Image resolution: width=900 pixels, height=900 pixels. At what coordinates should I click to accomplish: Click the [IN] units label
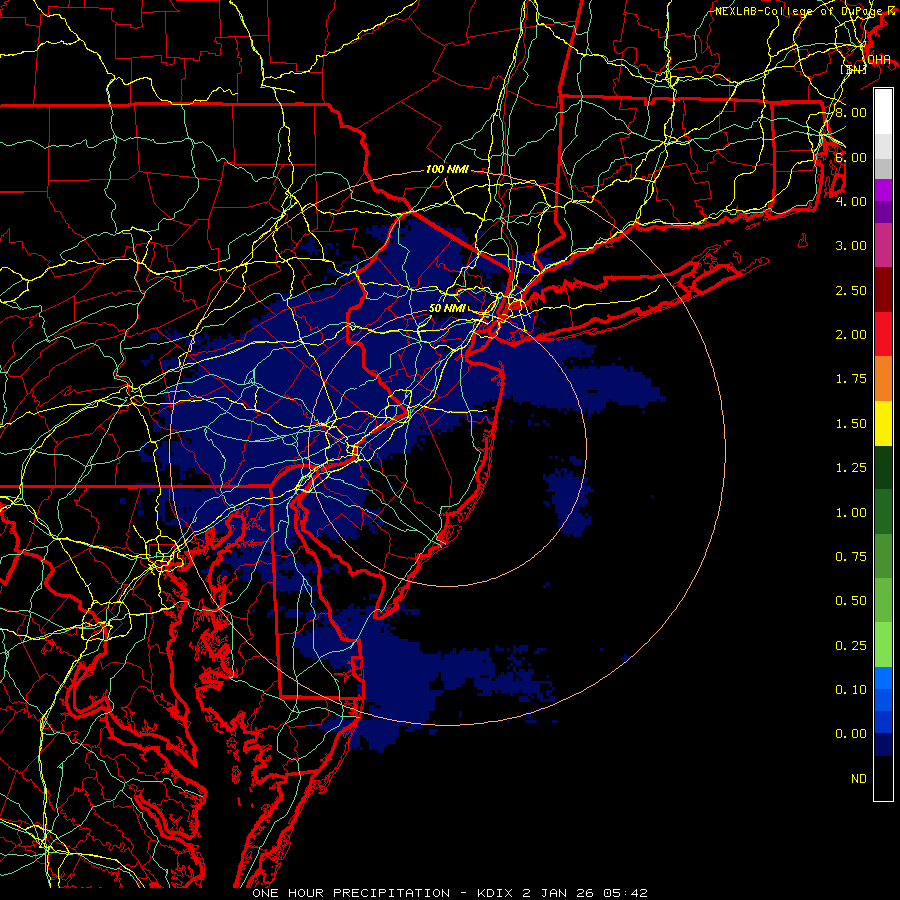point(853,69)
